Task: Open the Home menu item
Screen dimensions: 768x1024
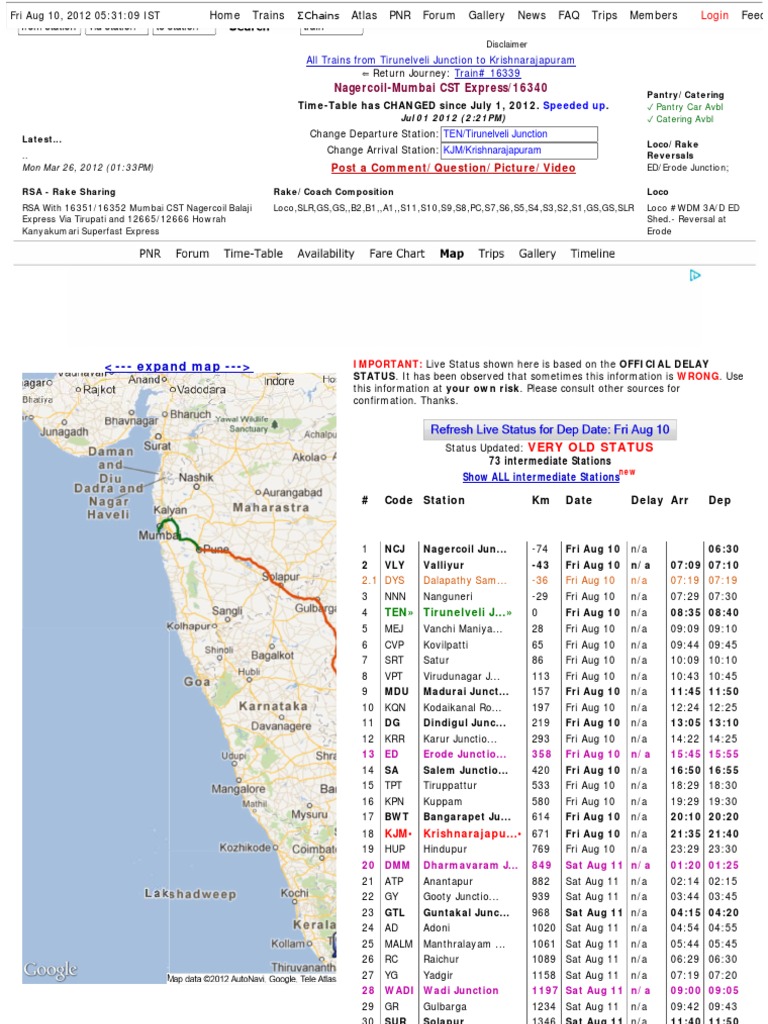Action: pos(225,15)
